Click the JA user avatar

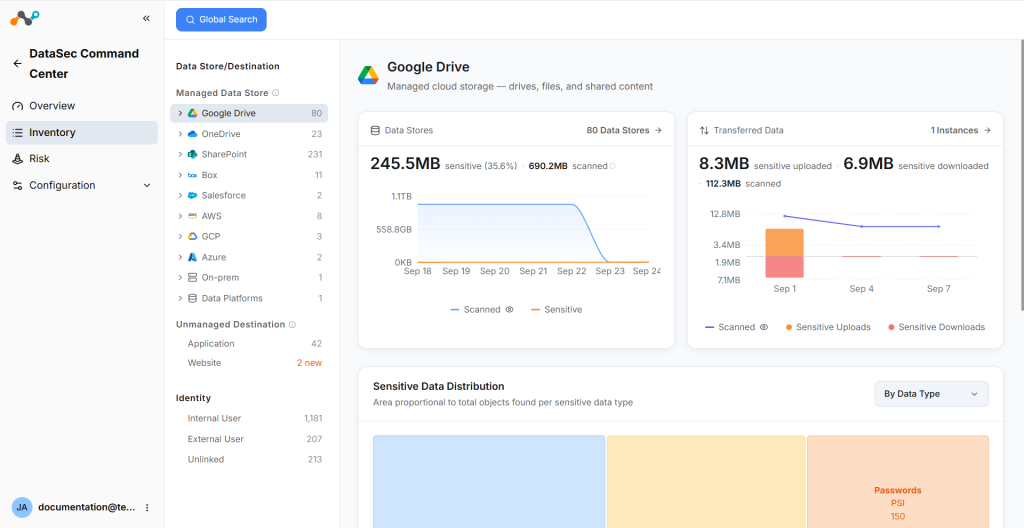22,507
